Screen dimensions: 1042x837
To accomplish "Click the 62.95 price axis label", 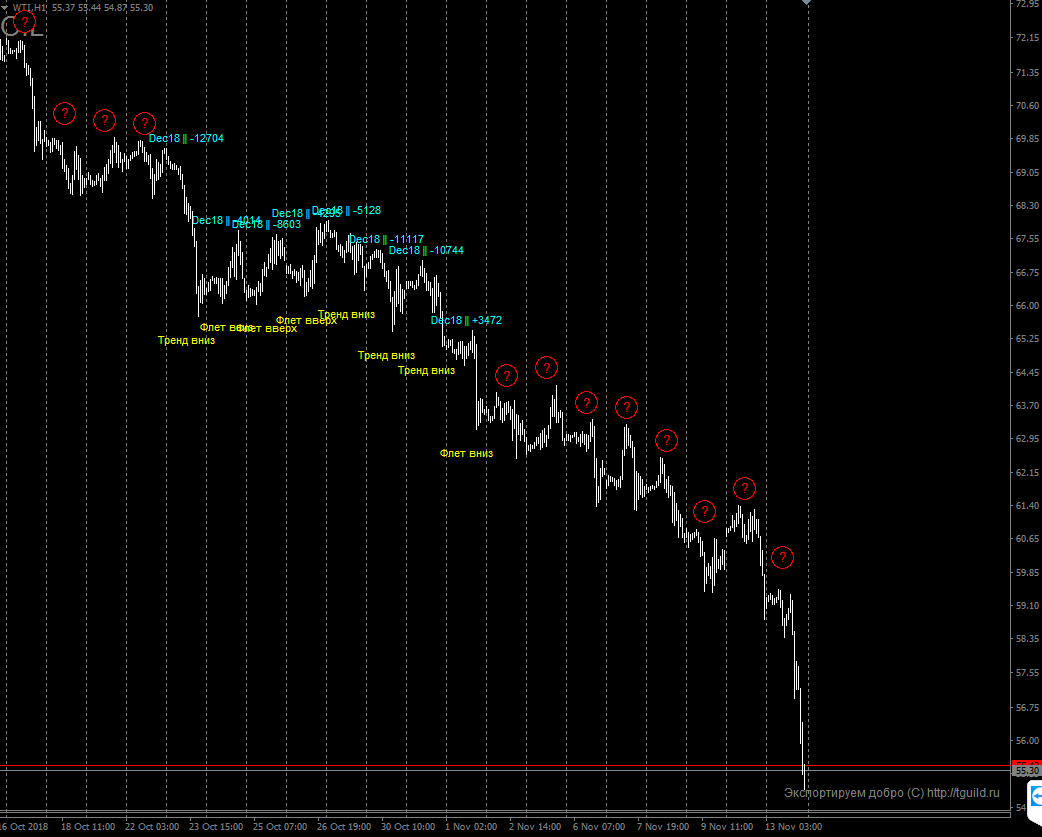I will pos(1027,438).
